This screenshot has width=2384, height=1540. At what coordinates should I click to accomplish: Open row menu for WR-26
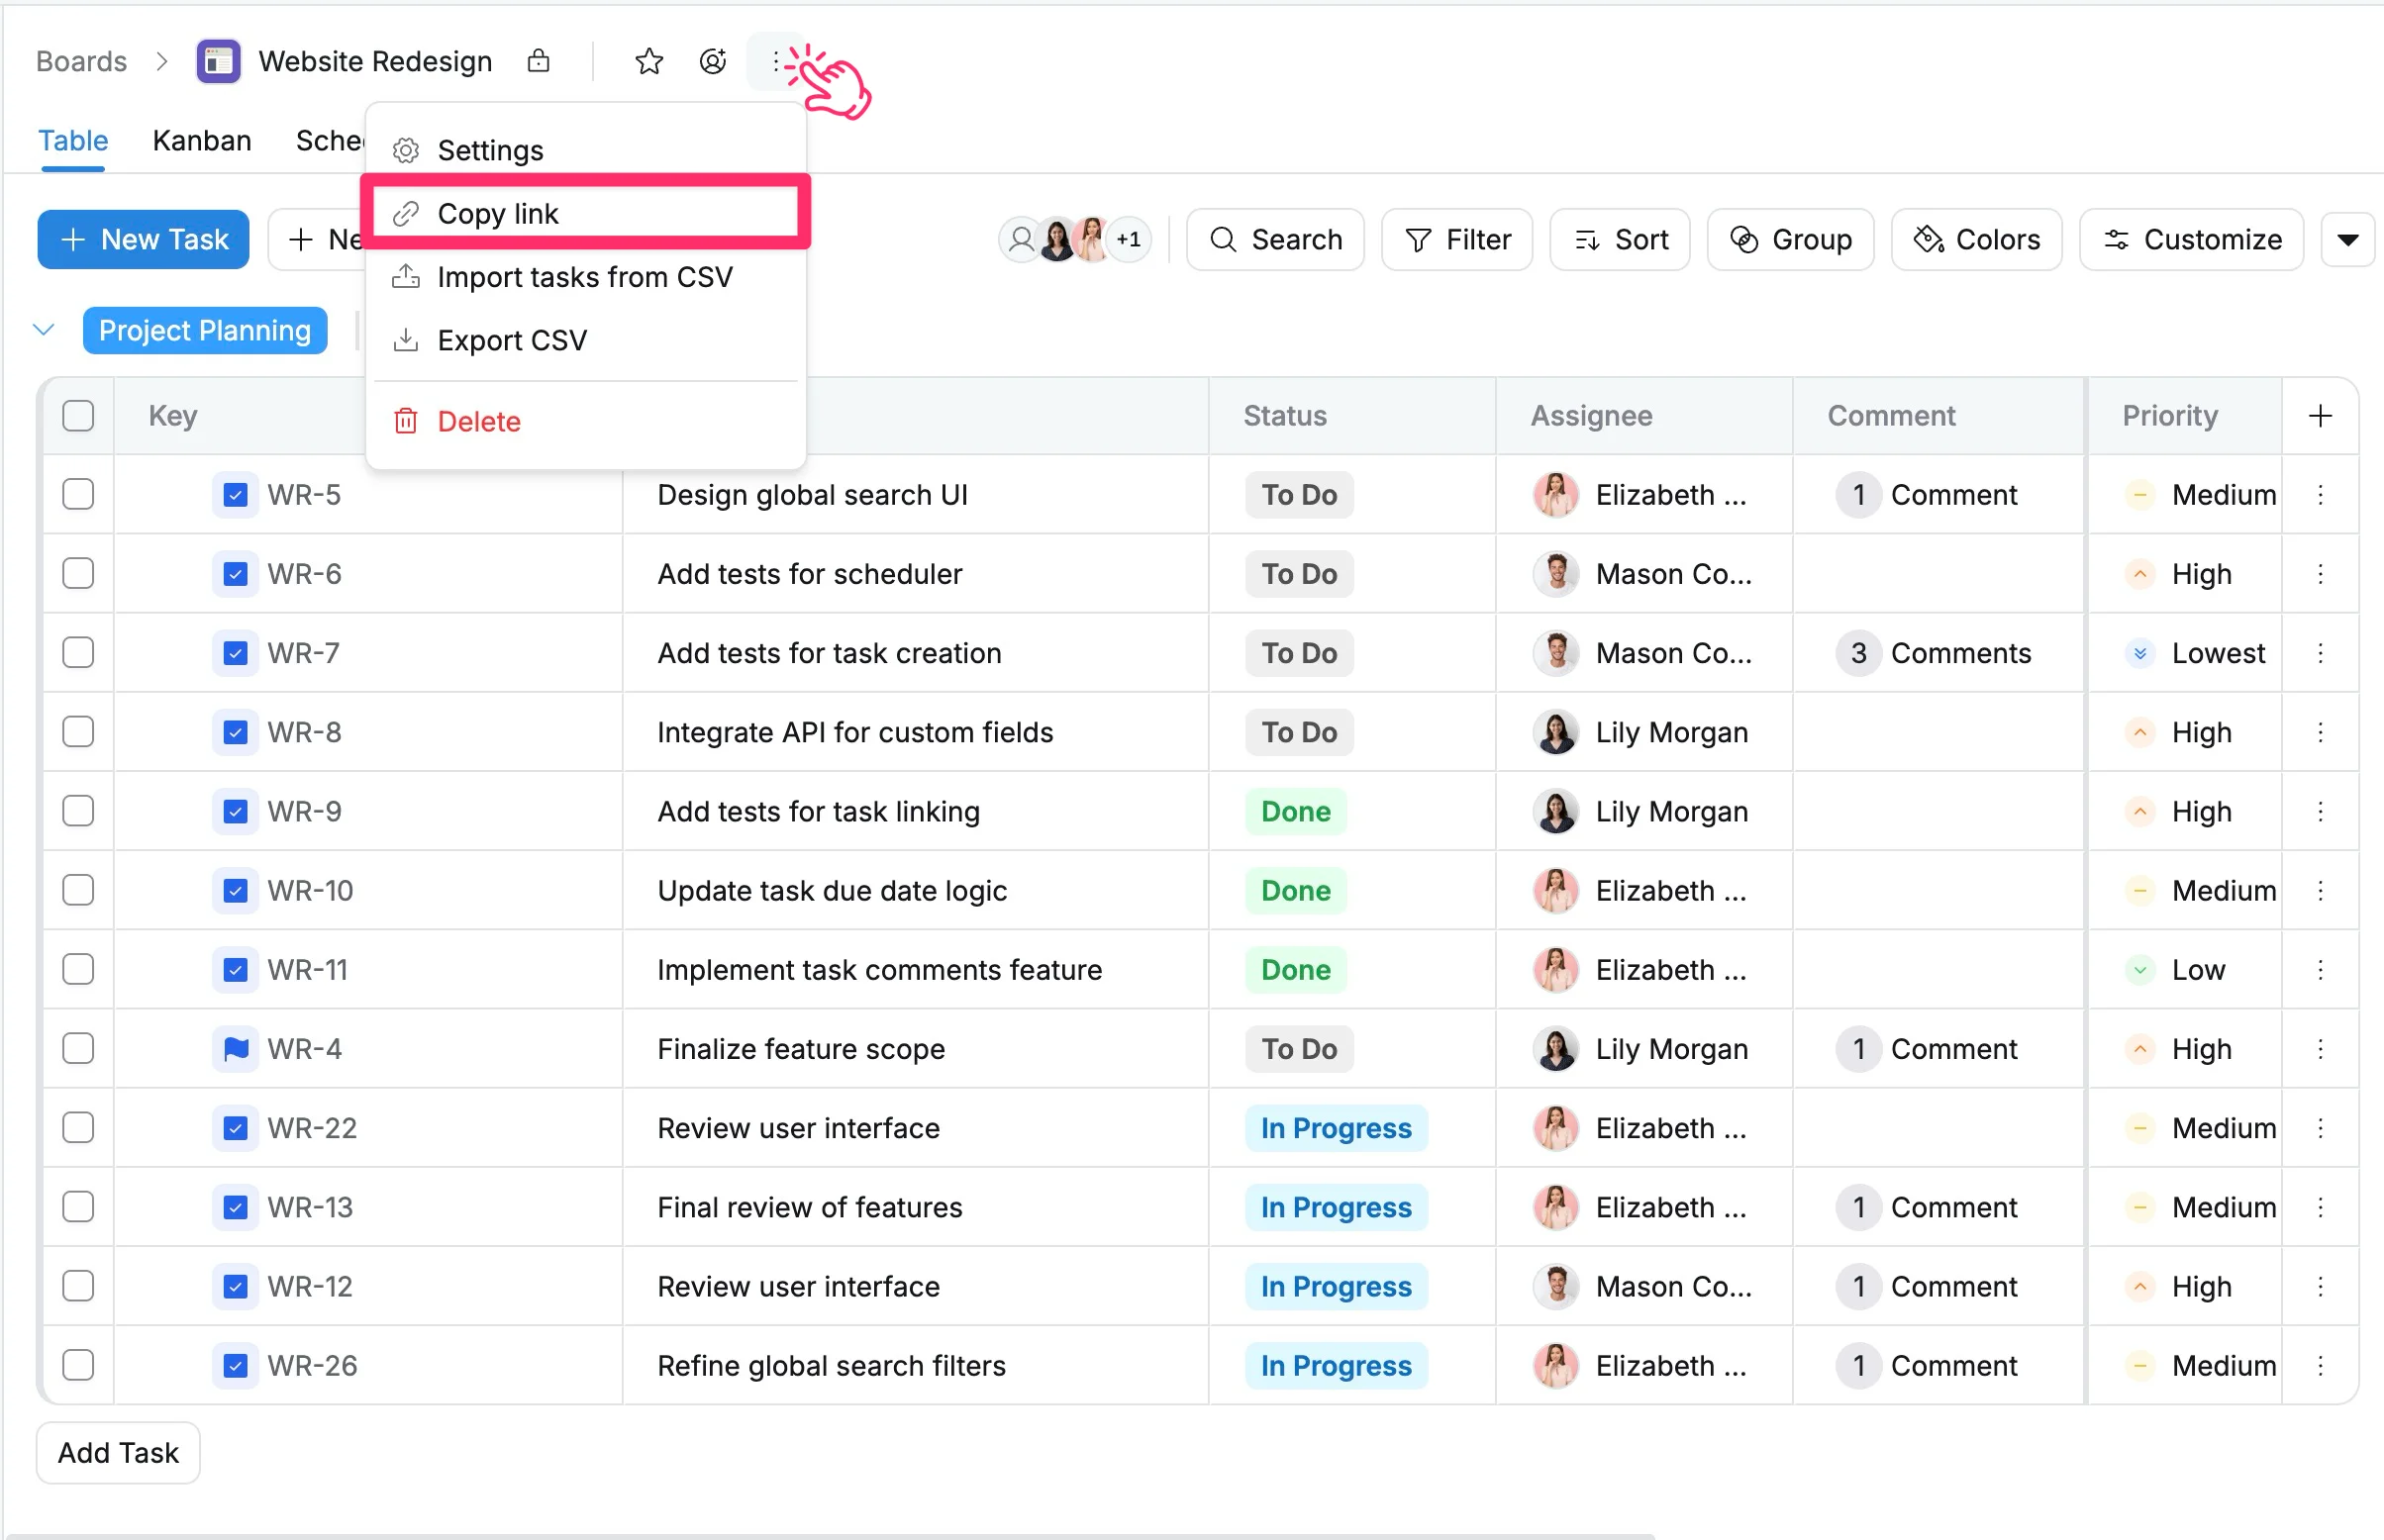click(x=2320, y=1365)
